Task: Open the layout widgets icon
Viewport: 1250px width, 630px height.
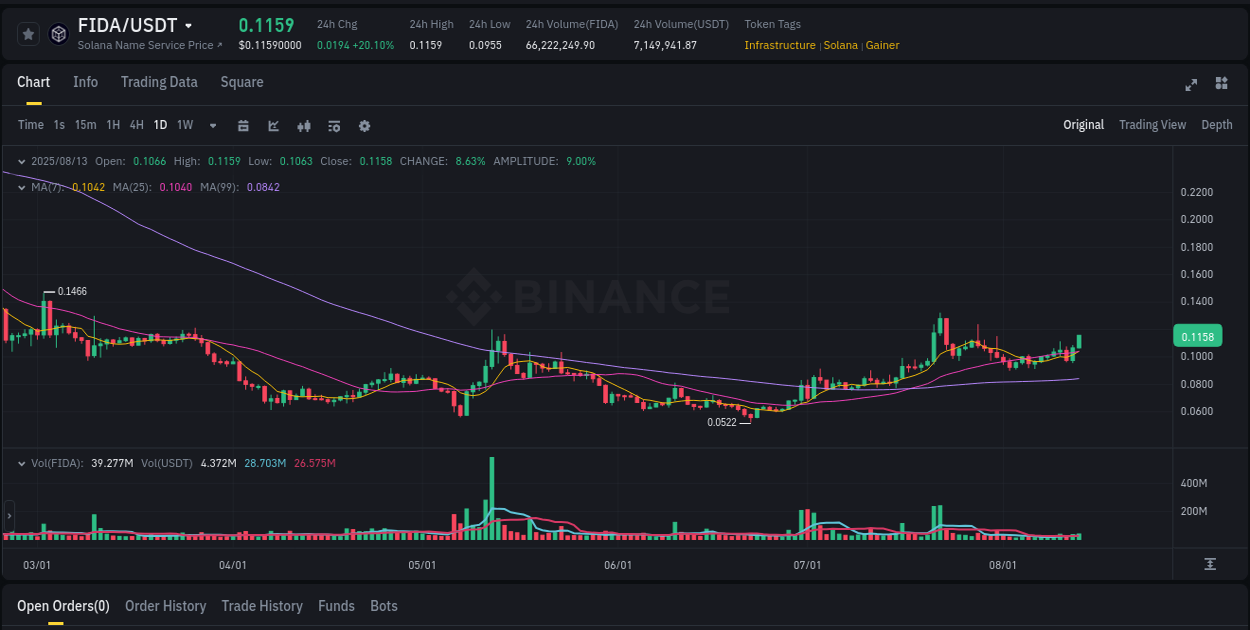Action: [1220, 85]
